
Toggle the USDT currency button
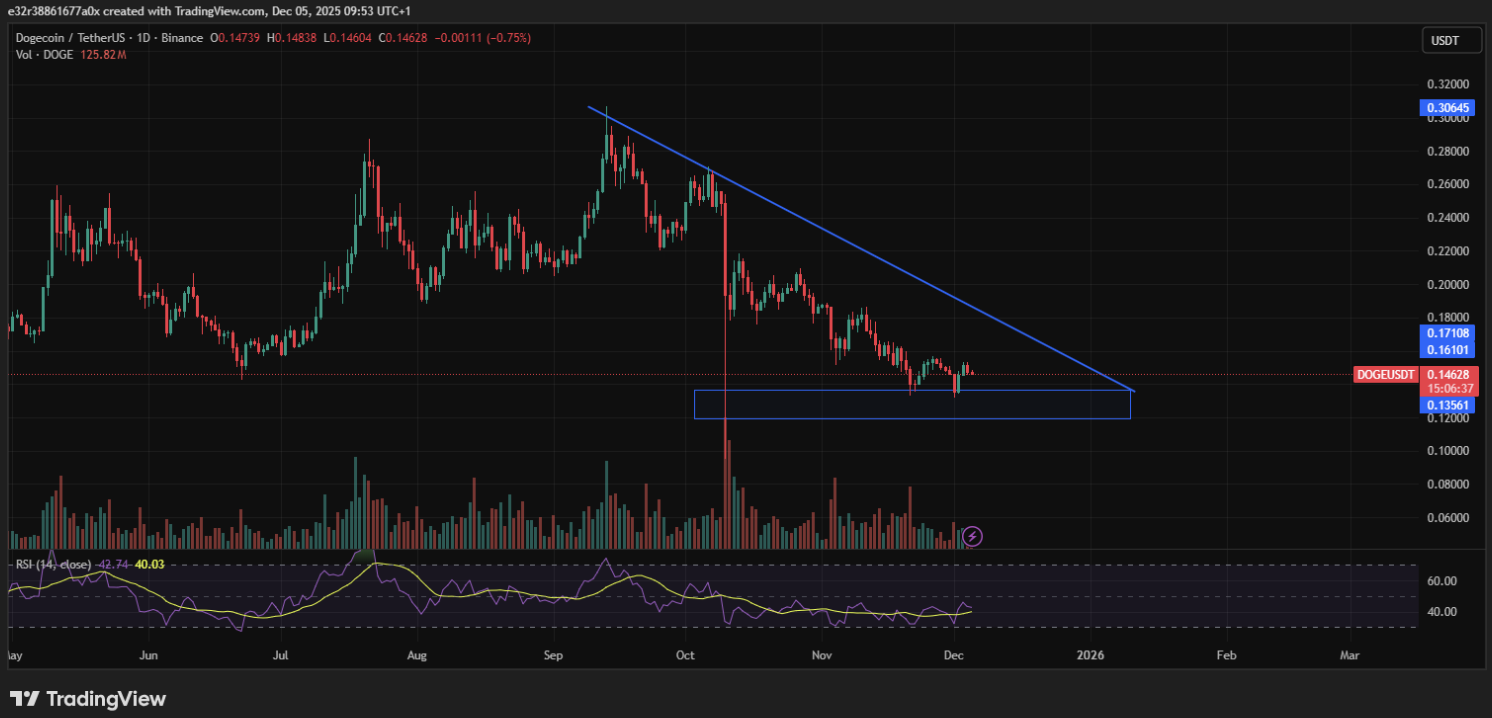point(1451,40)
